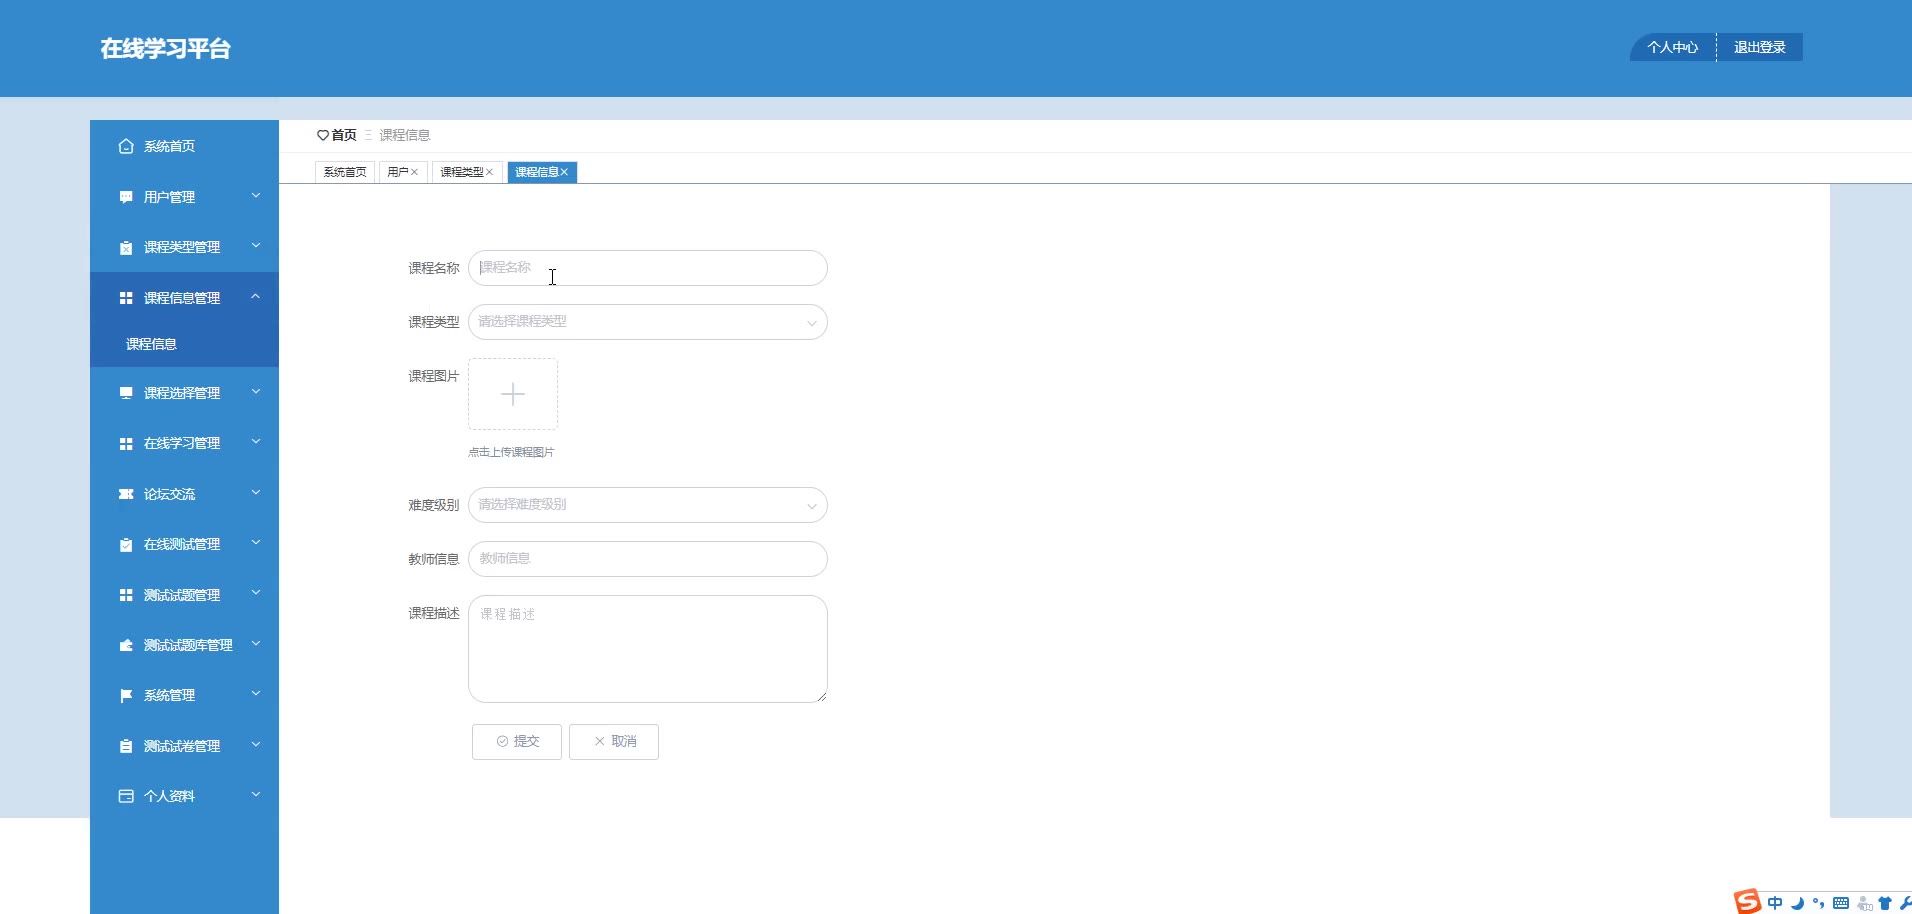Toggle the 中 Chinese input mode icon

tap(1775, 903)
